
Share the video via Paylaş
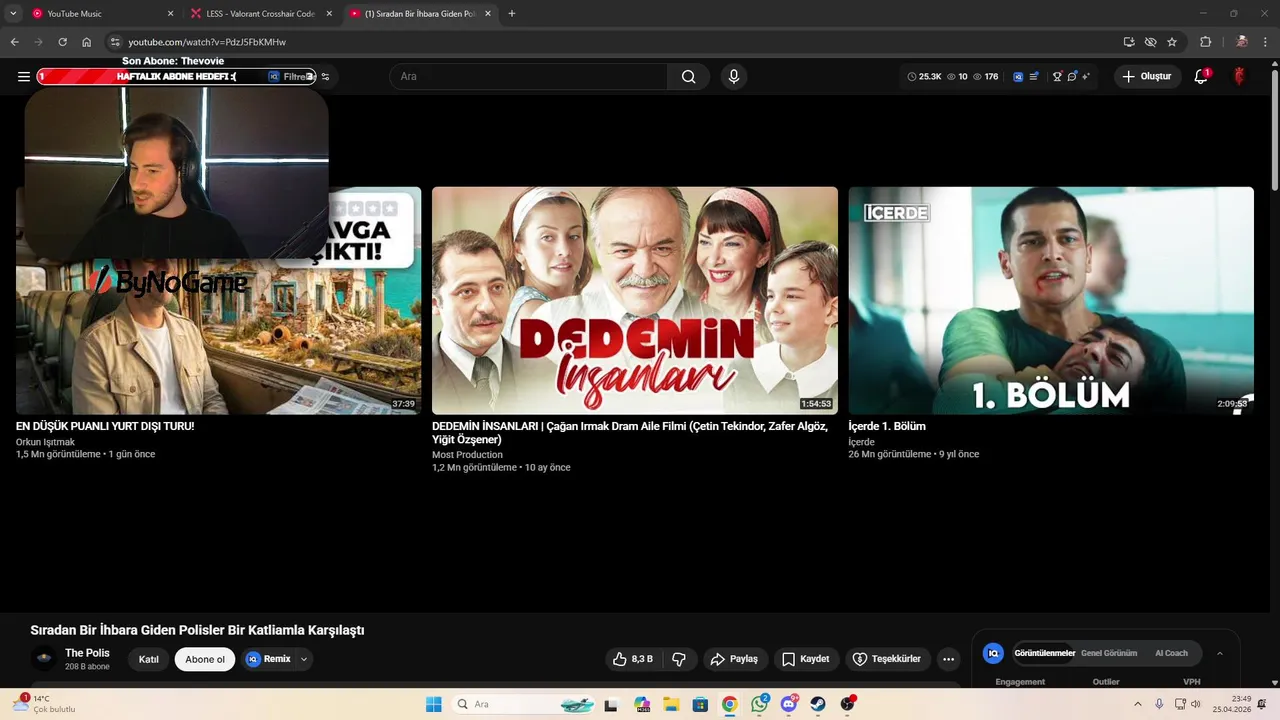(734, 659)
